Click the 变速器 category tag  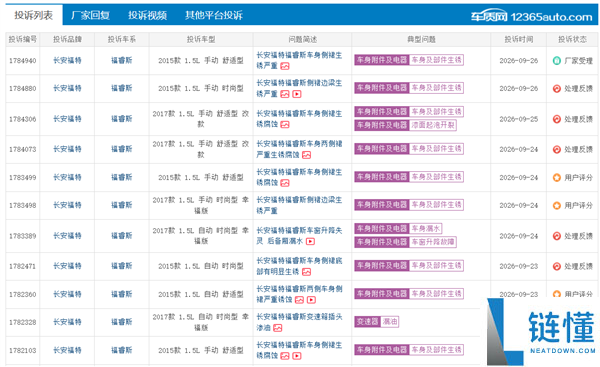pos(367,322)
